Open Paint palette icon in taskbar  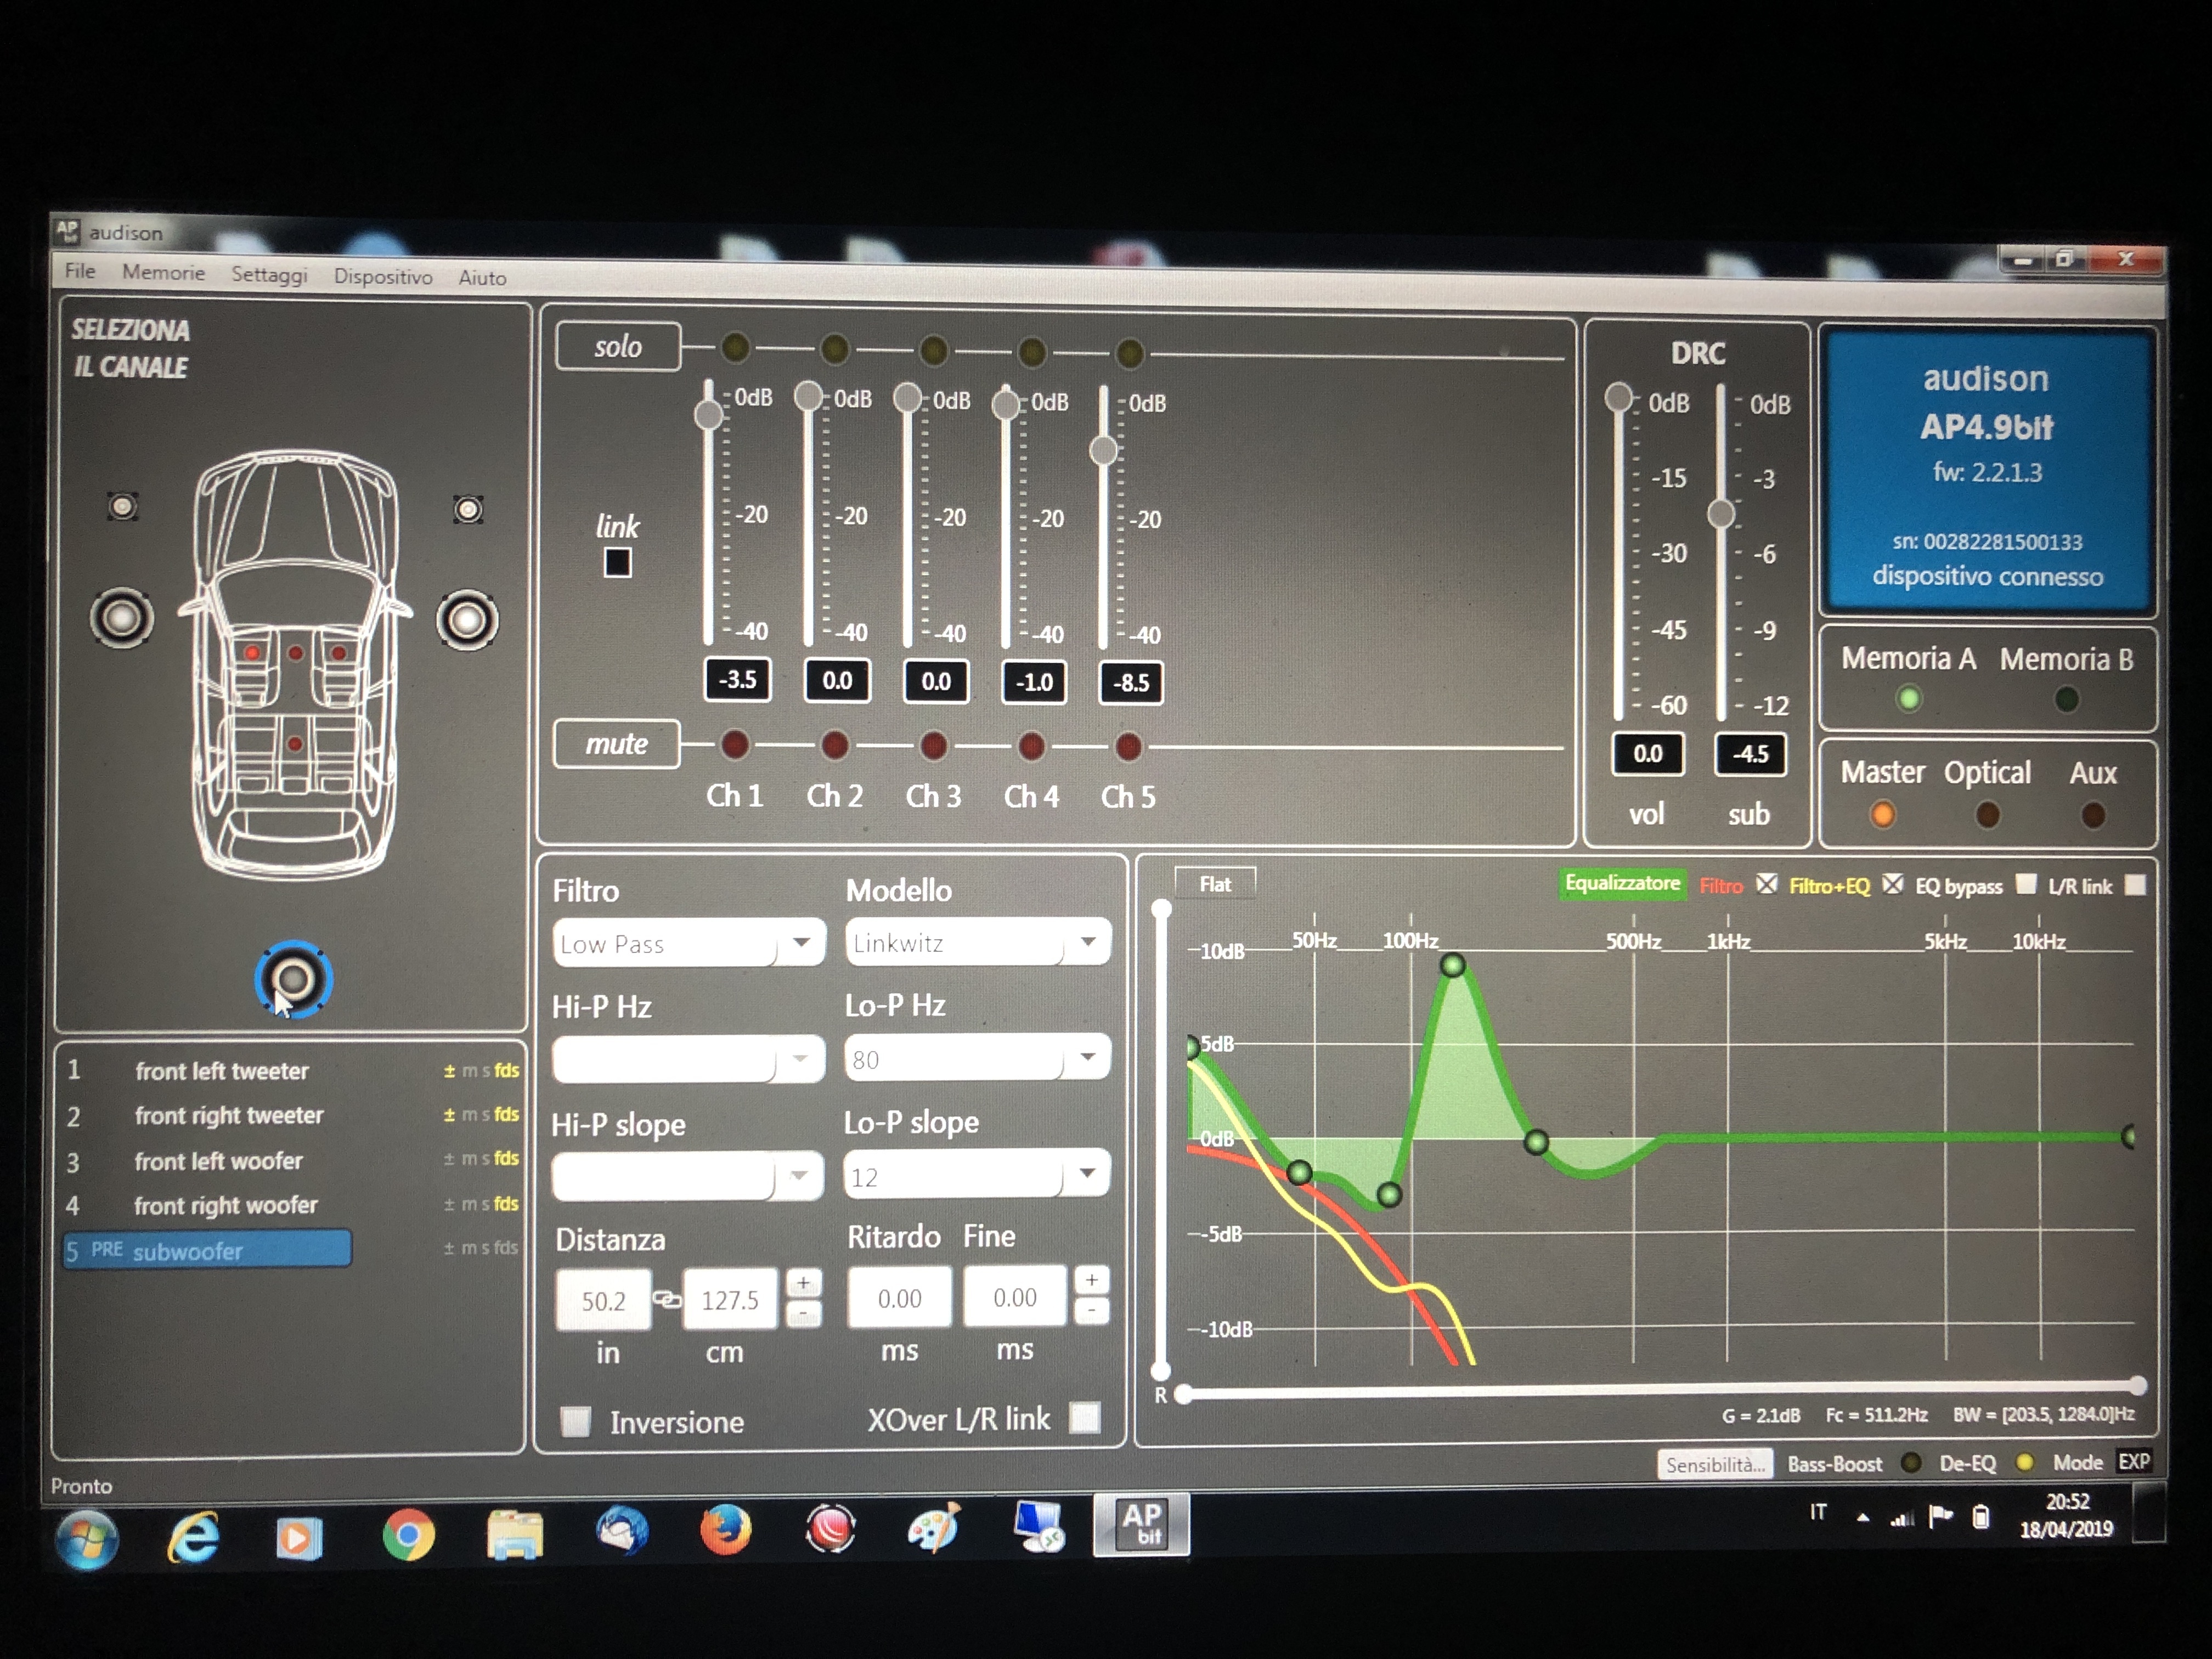[x=934, y=1527]
